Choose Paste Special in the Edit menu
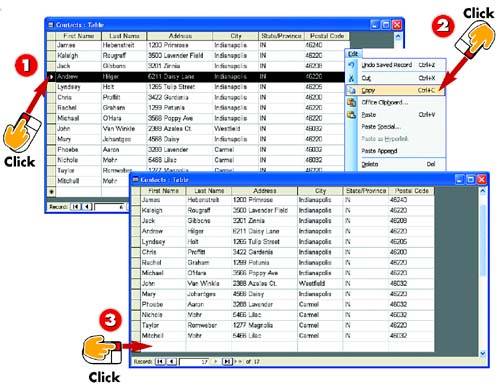 [x=396, y=127]
